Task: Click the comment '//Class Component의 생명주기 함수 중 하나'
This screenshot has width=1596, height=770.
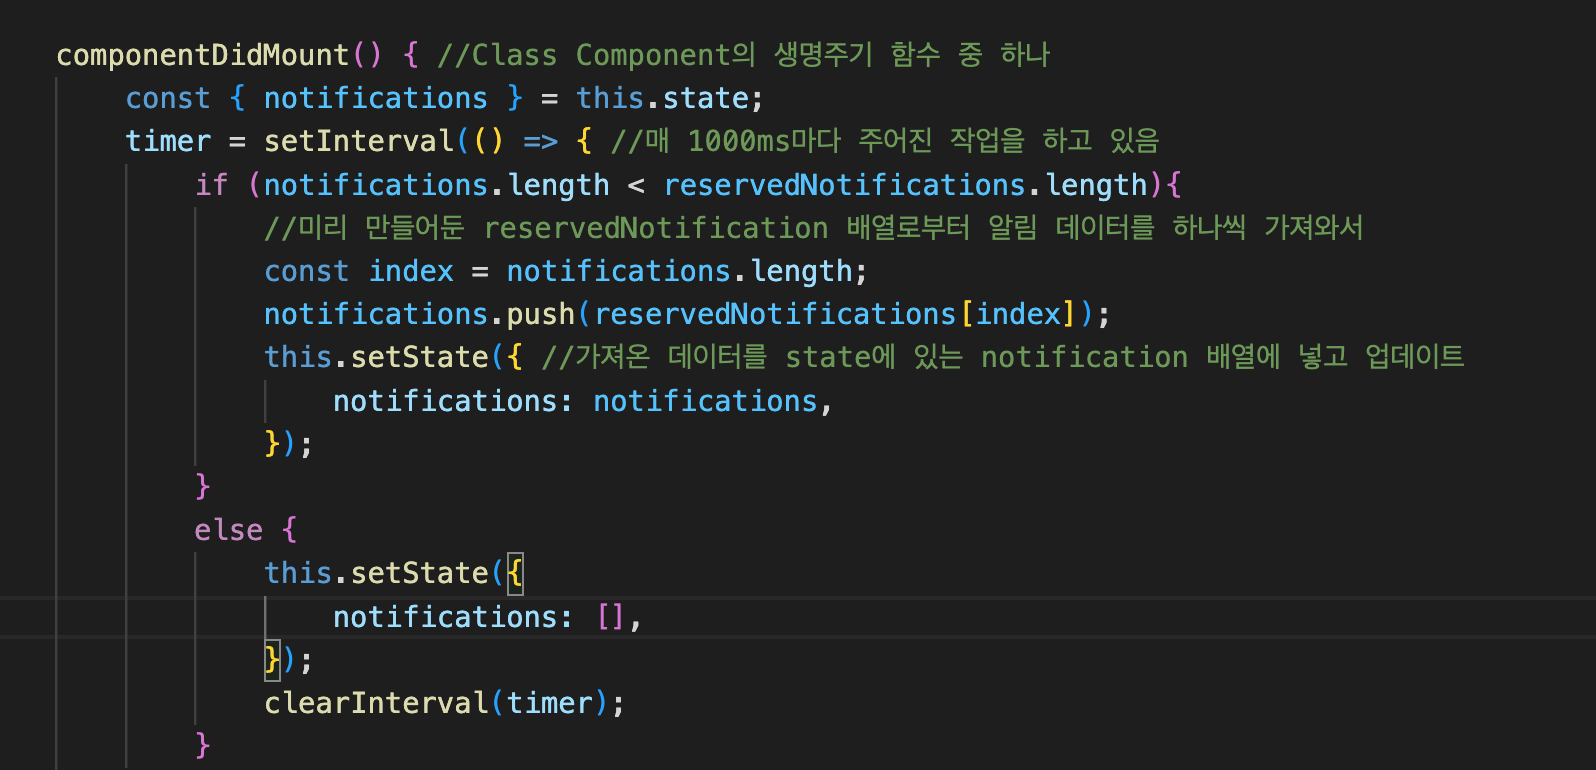Action: (743, 55)
